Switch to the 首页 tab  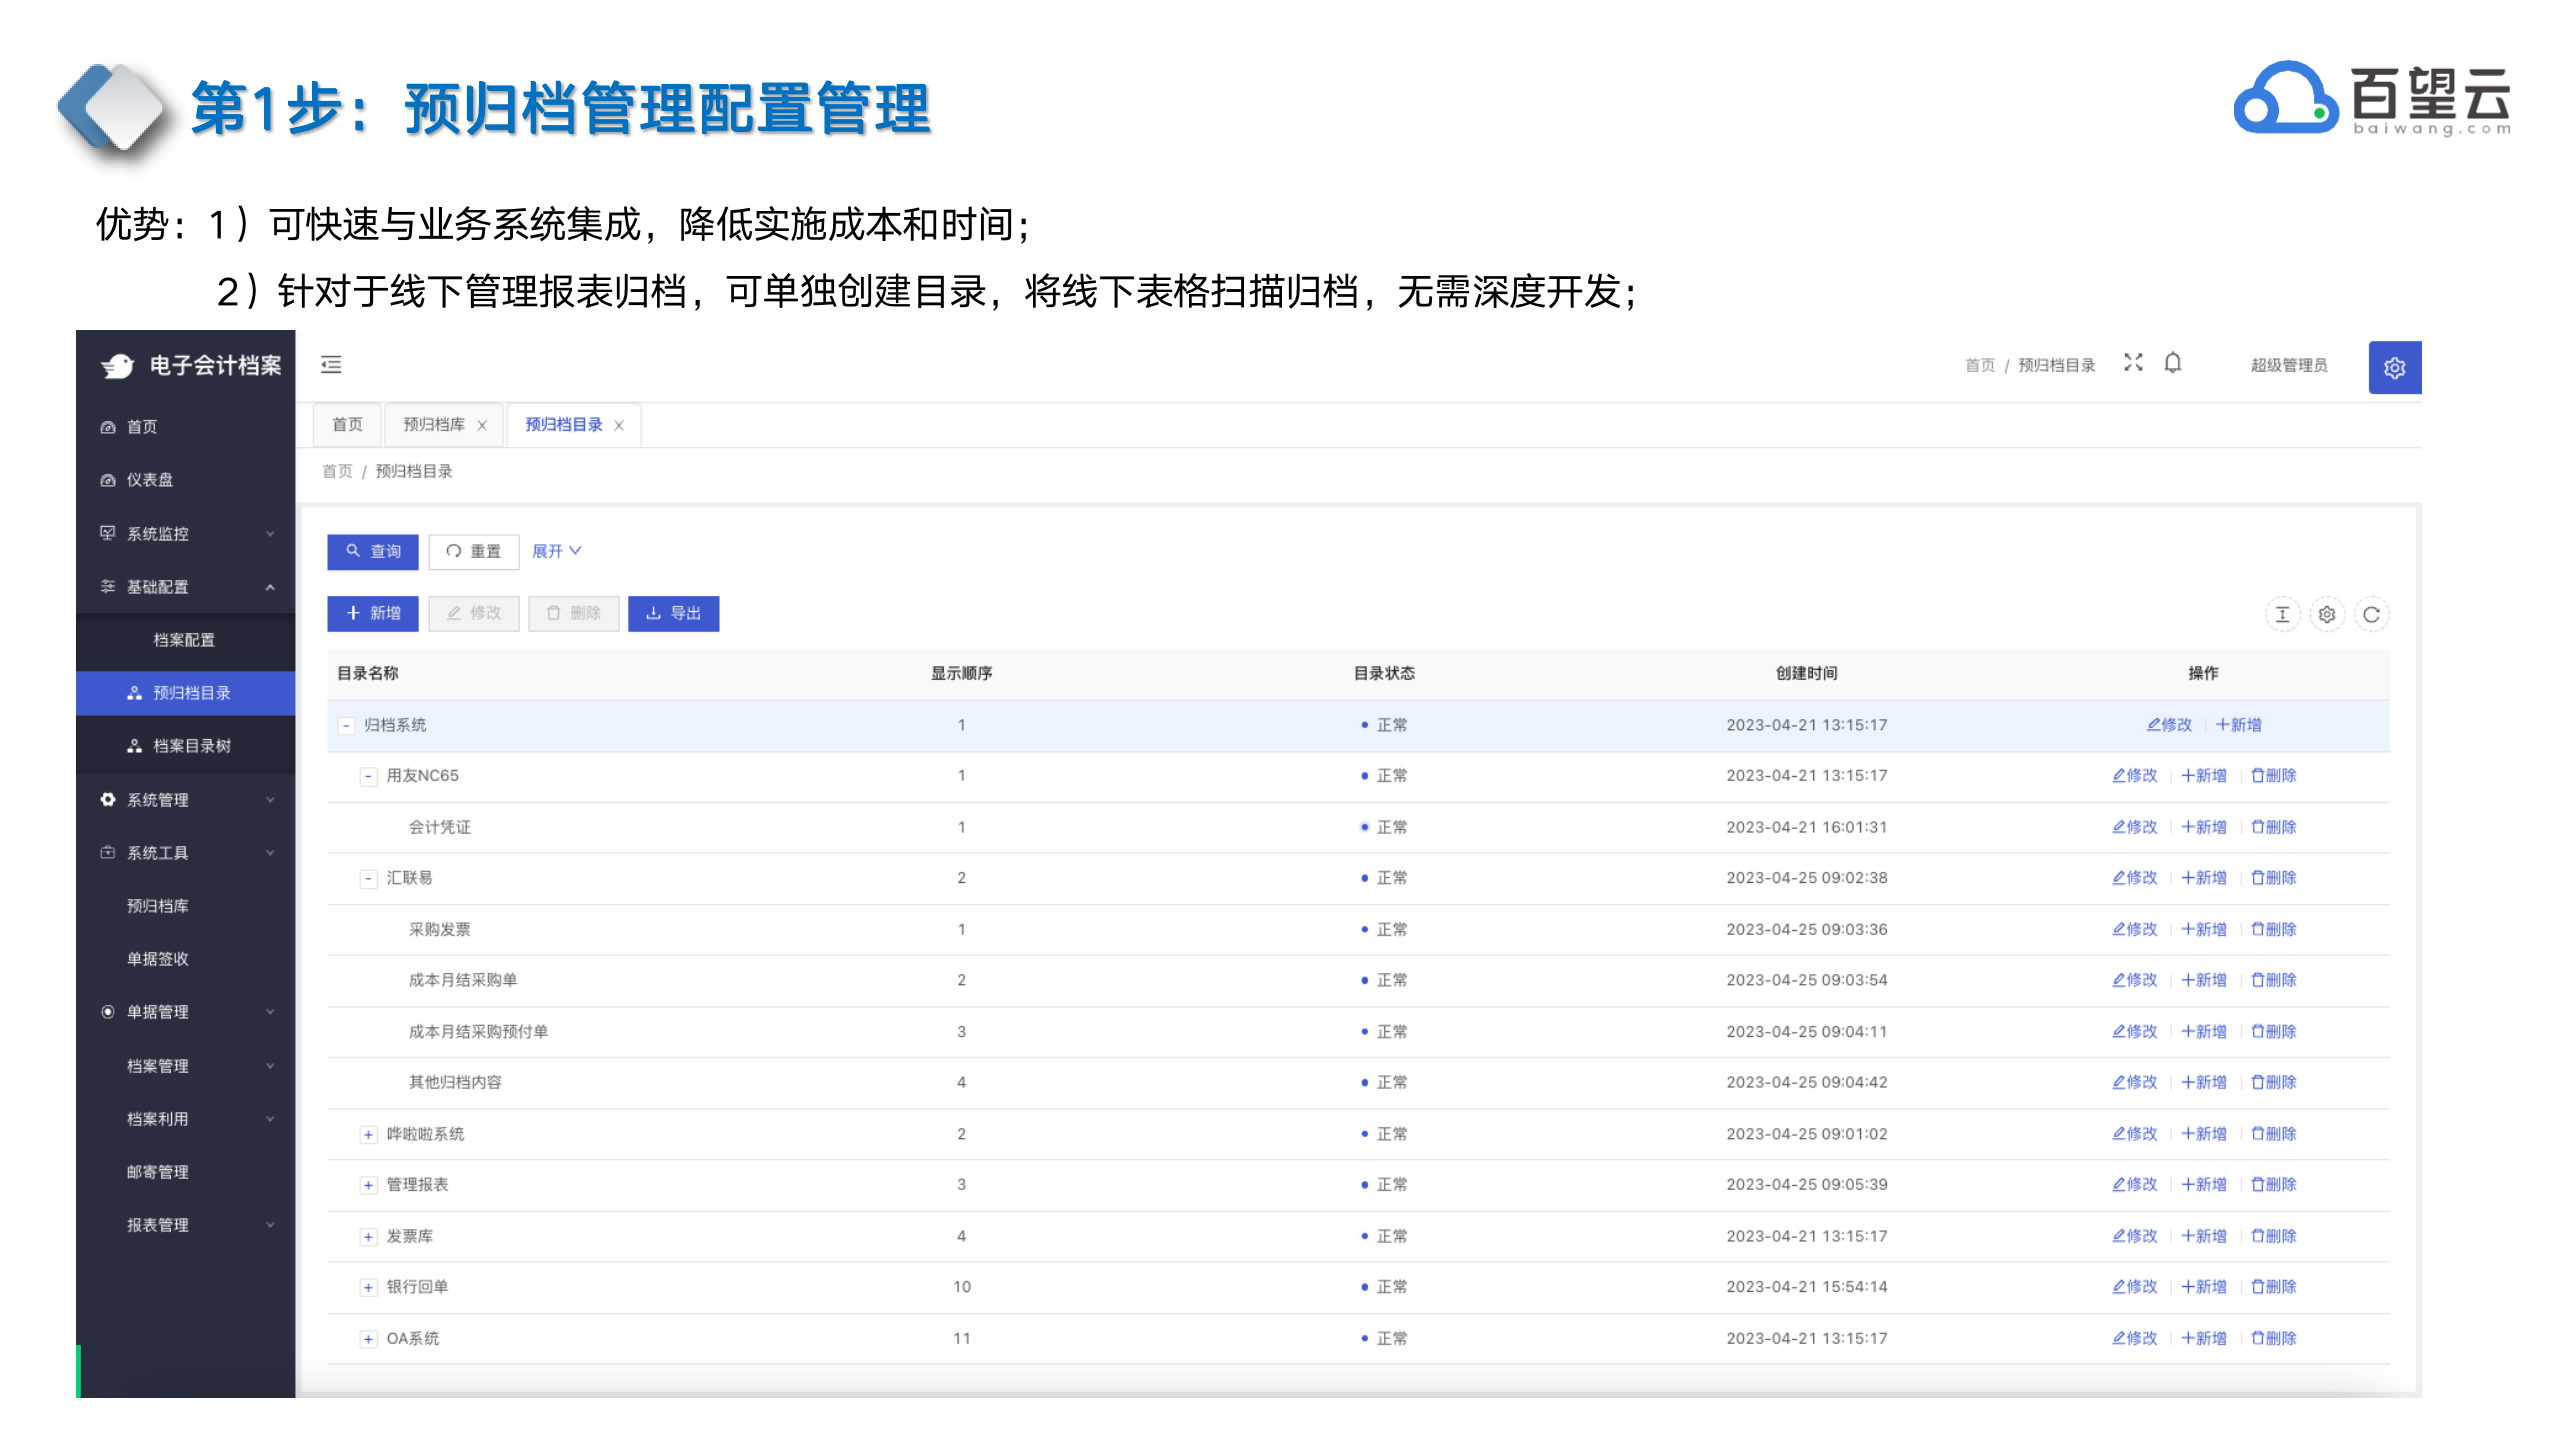click(x=347, y=425)
